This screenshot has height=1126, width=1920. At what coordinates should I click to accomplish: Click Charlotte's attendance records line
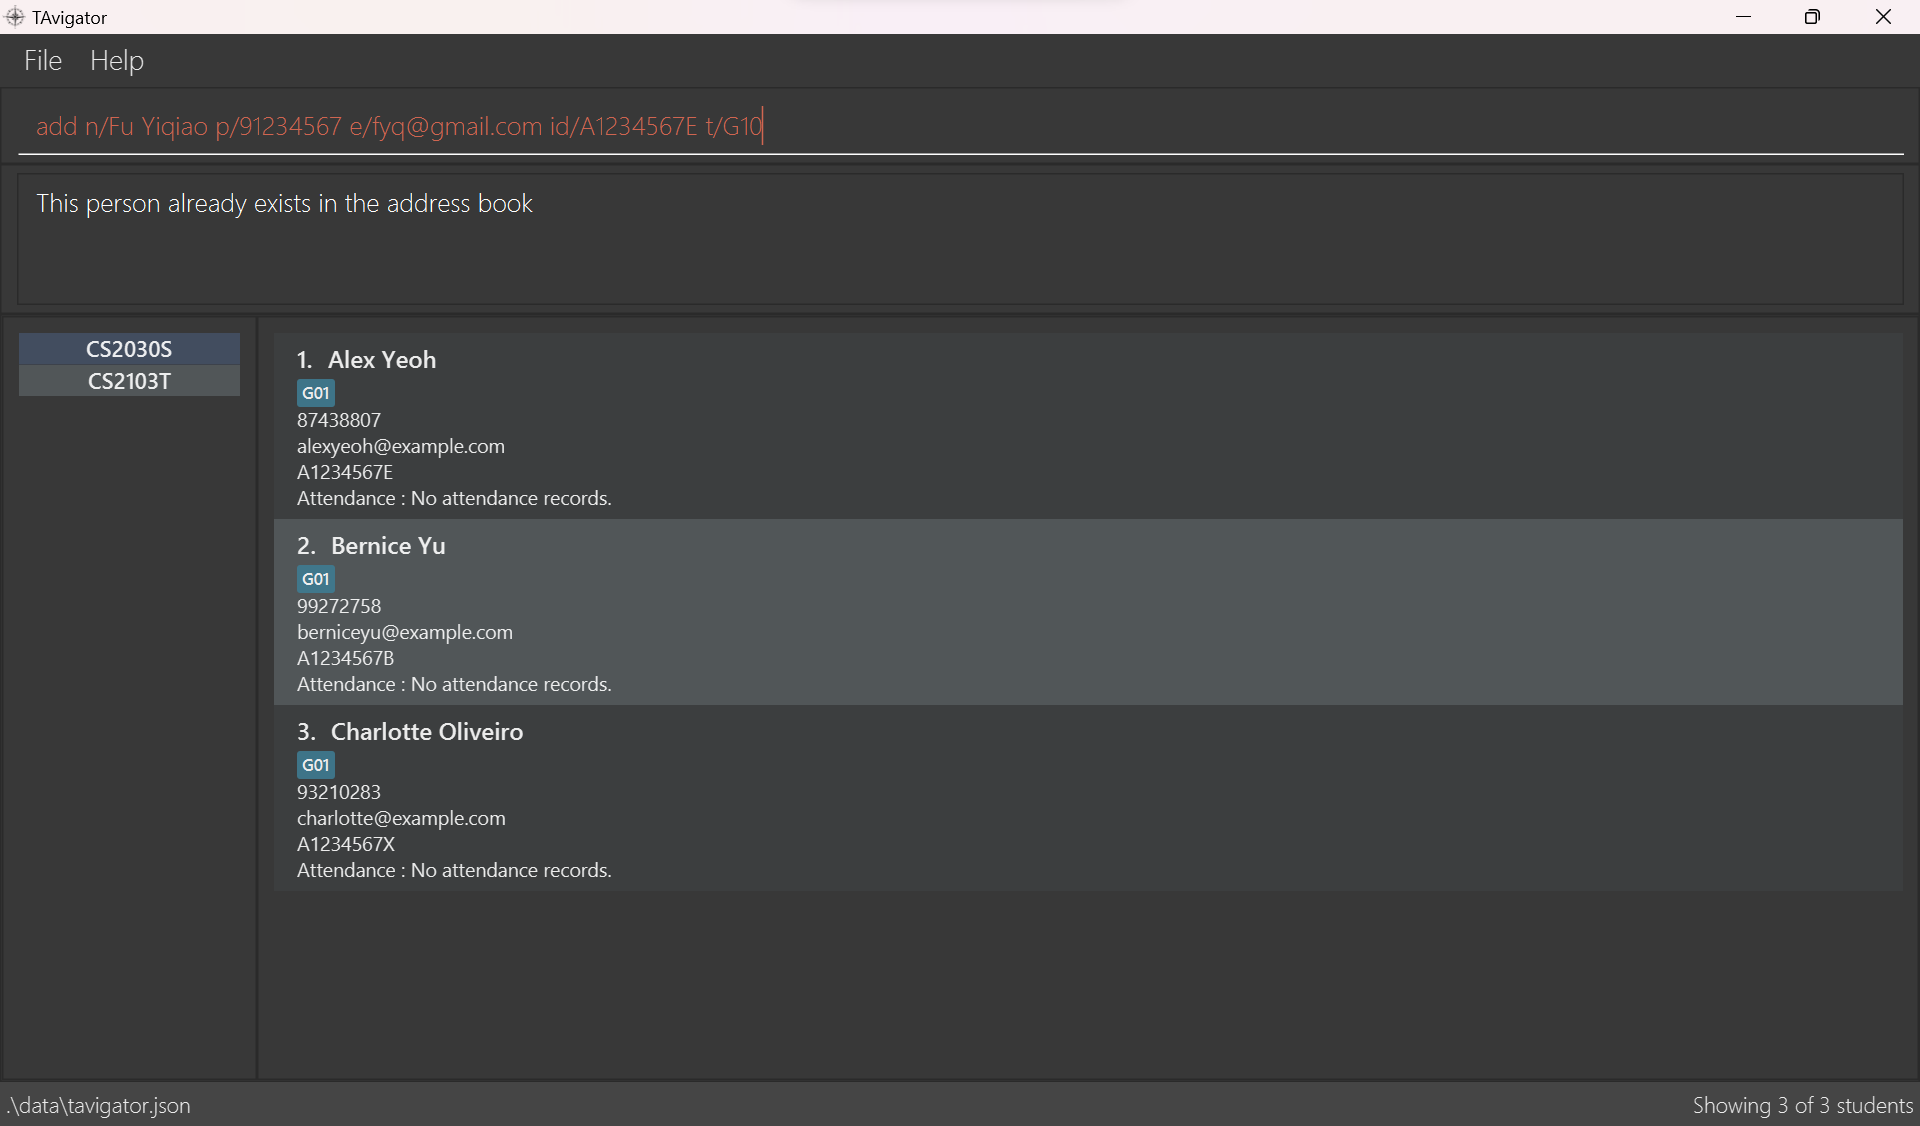coord(454,870)
